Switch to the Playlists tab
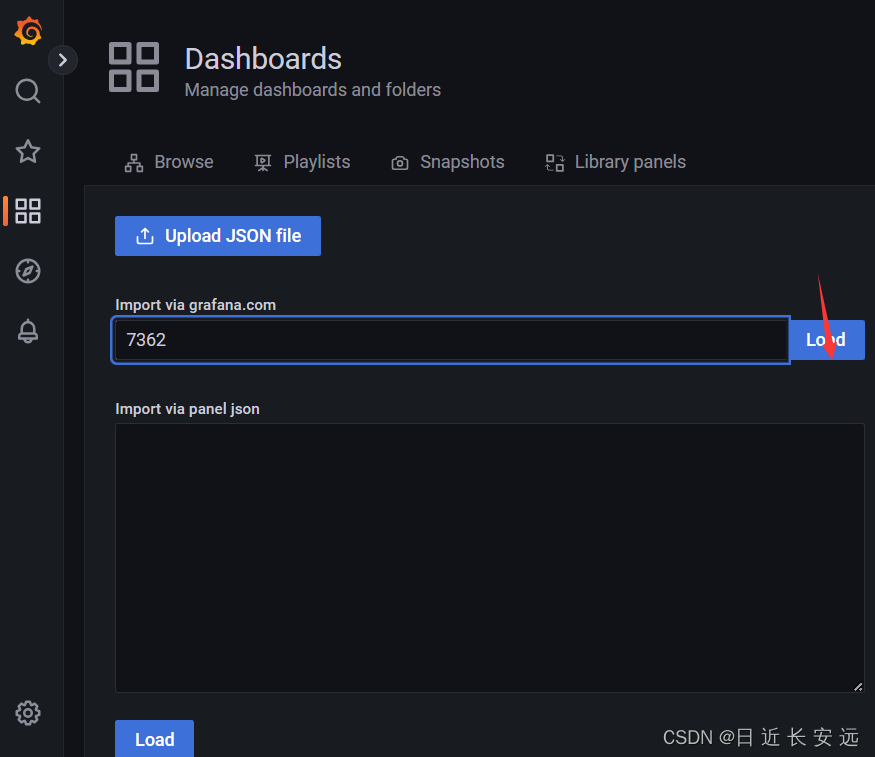Screen dimensions: 875x757 [x=302, y=162]
